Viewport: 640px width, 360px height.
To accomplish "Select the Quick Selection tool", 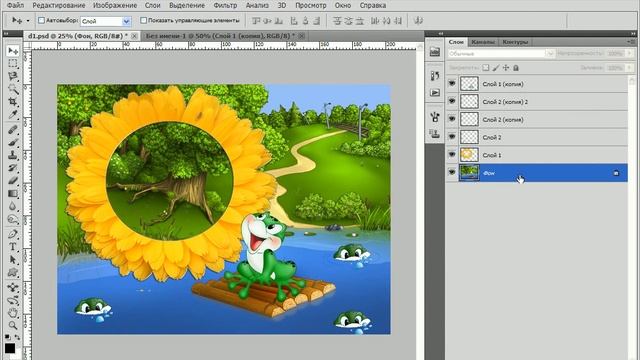I will click(x=13, y=89).
